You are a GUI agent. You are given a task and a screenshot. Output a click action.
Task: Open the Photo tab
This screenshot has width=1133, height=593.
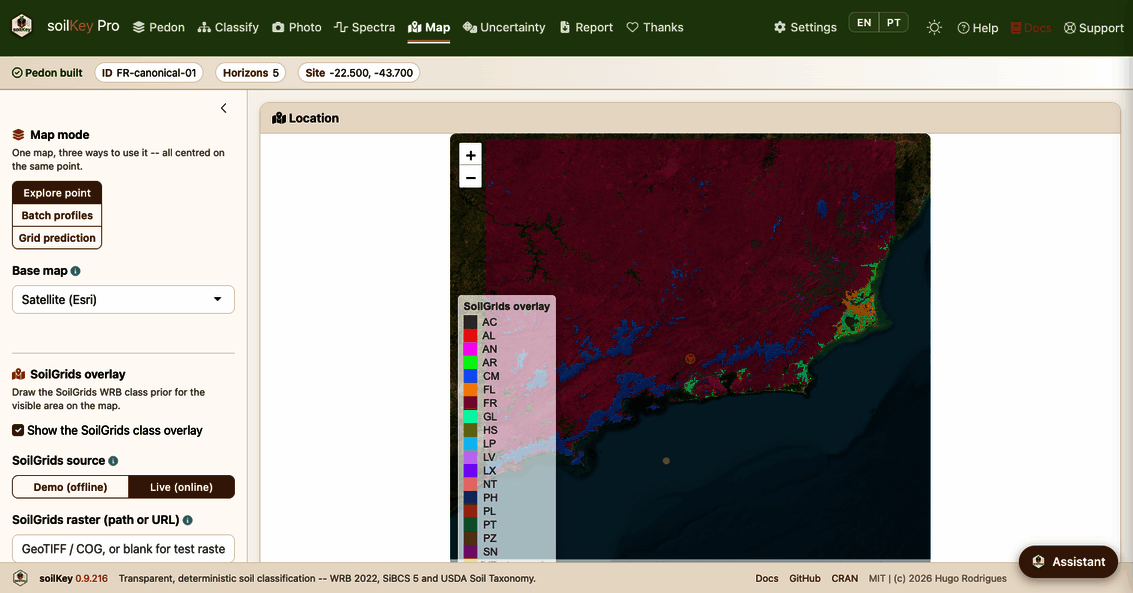(x=296, y=27)
